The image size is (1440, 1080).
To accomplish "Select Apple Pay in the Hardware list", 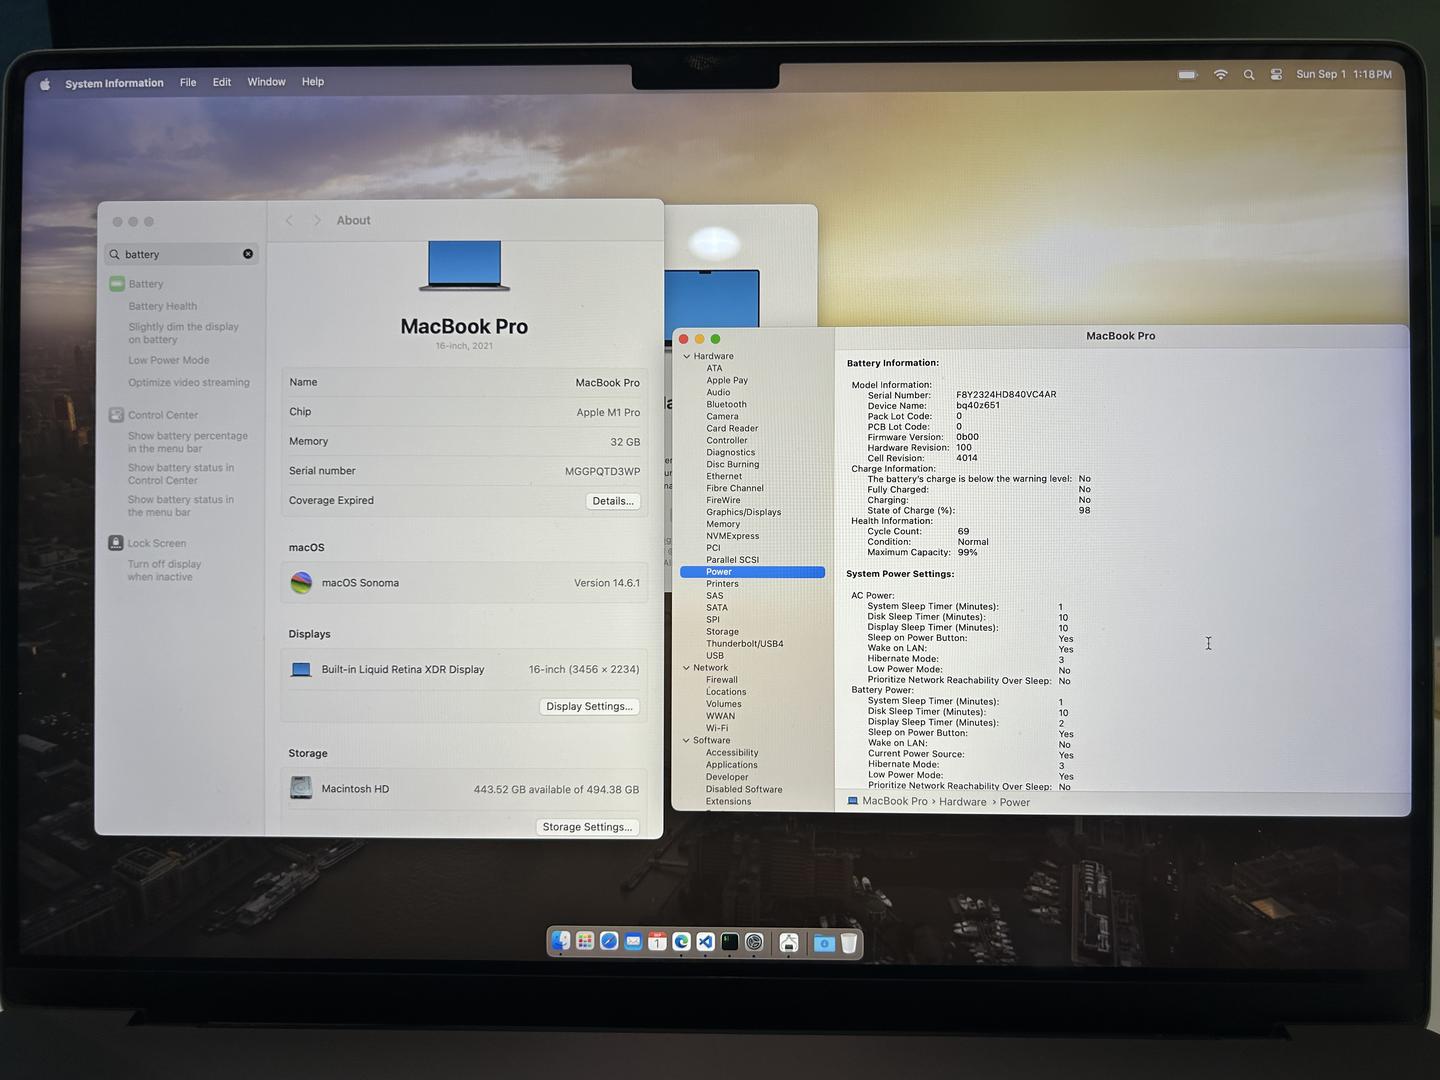I will click(727, 381).
